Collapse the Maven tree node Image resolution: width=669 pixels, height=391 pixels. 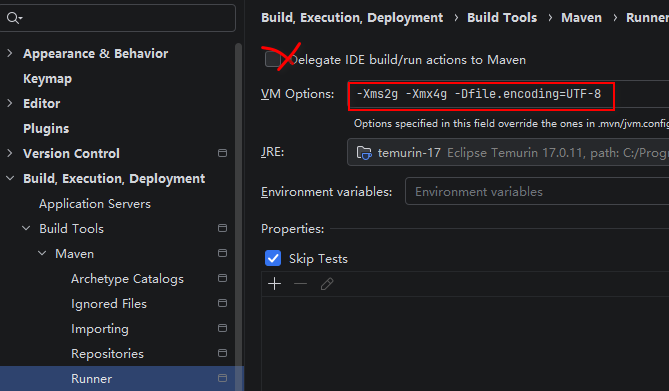pyautogui.click(x=42, y=253)
